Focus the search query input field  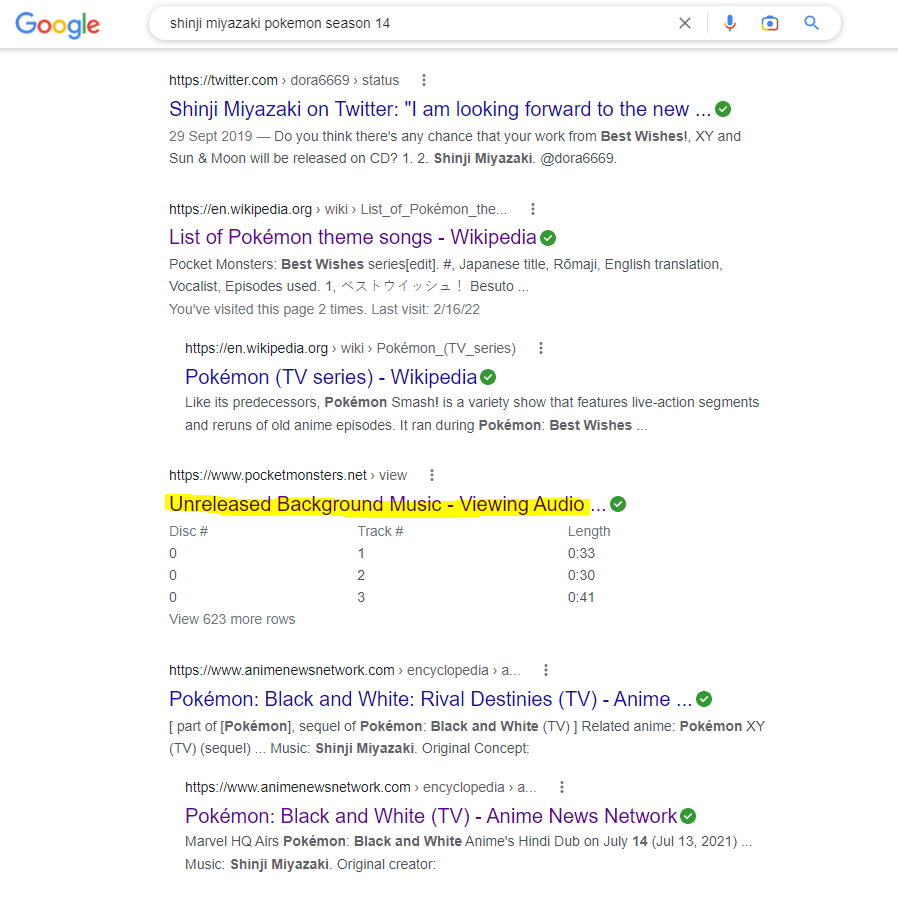pos(419,23)
